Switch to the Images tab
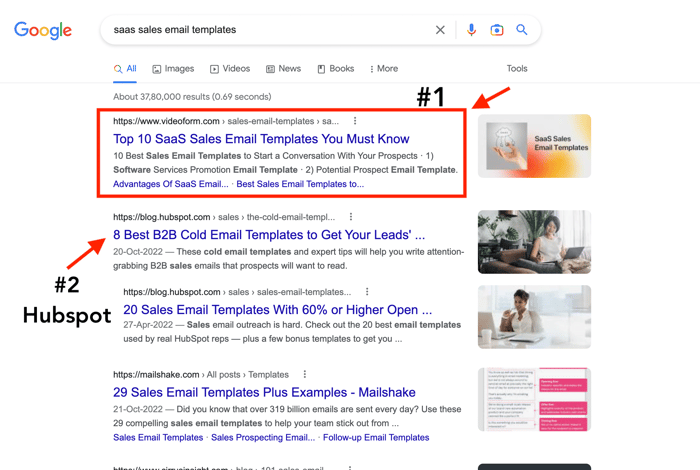 173,69
